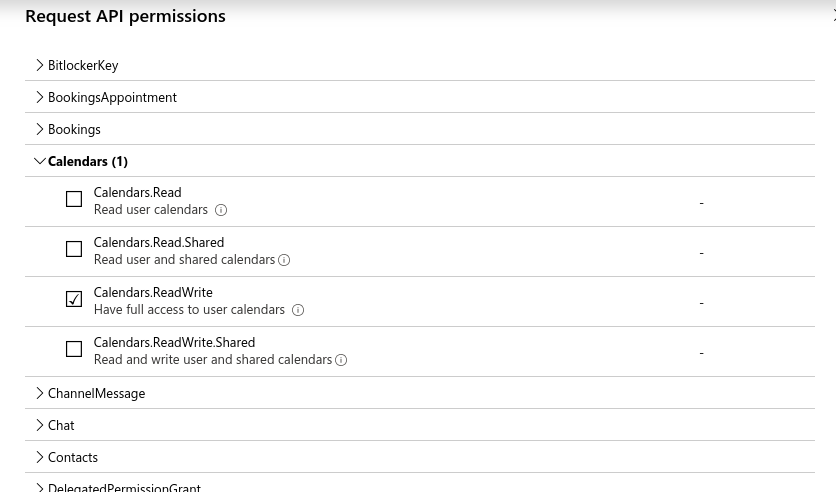Check the Calendars.Read.Shared permission box
The image size is (836, 492).
pos(74,249)
